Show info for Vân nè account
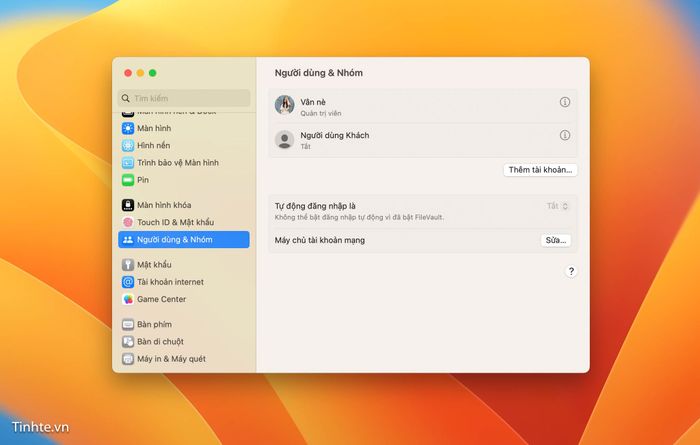Viewport: 700px width, 445px height. (x=565, y=102)
